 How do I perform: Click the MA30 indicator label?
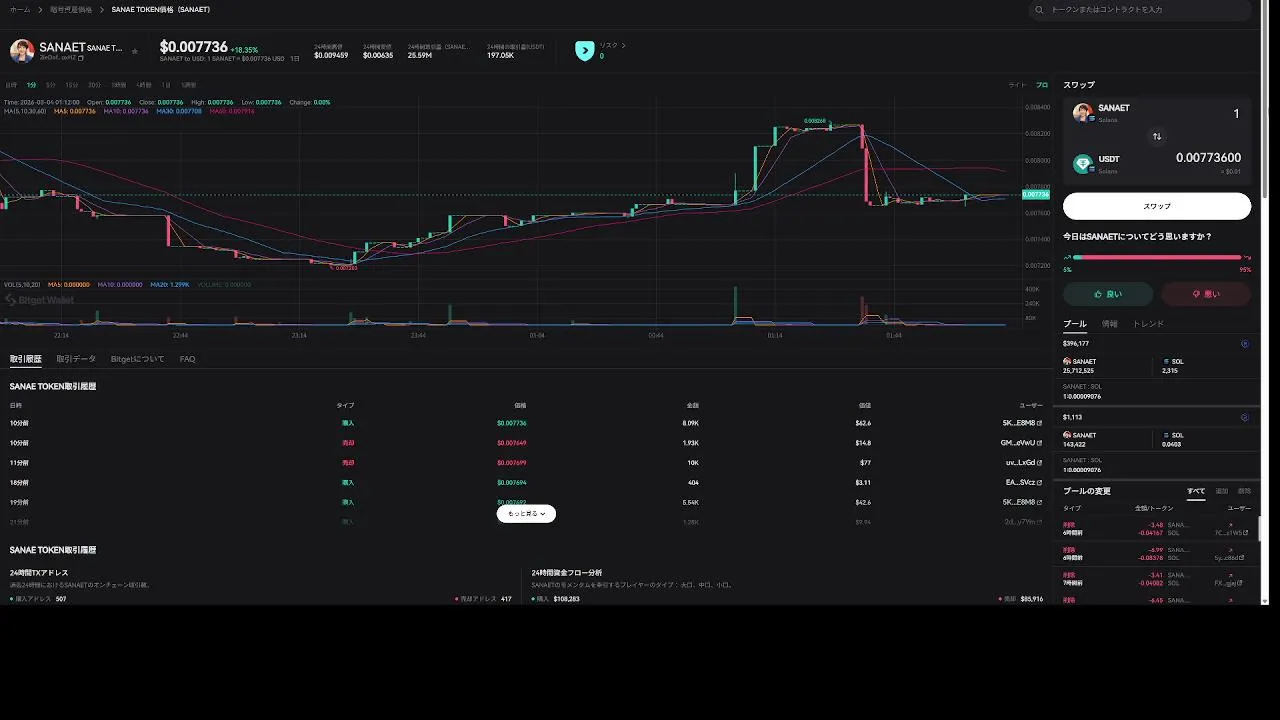[x=180, y=111]
